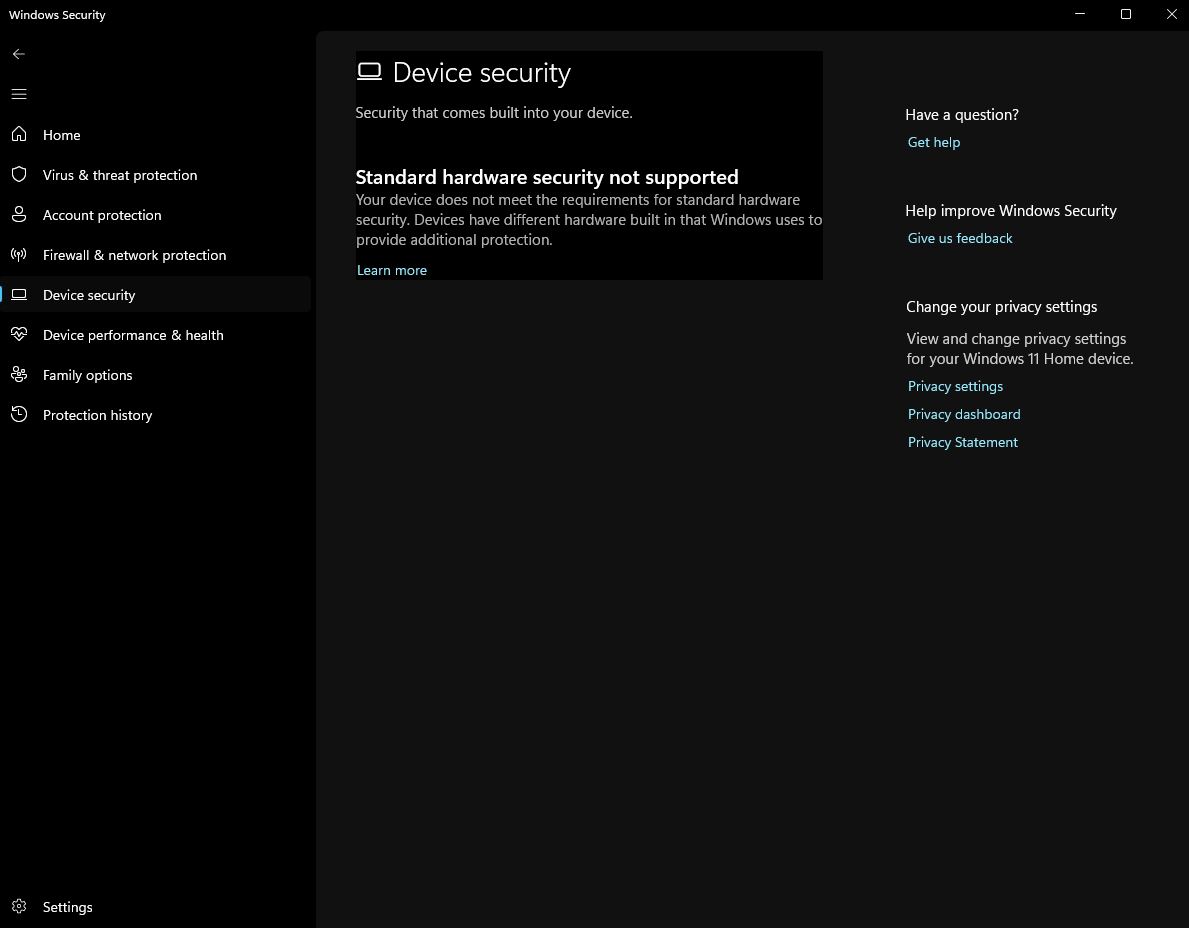Open Give us feedback link
The width and height of the screenshot is (1189, 928).
tap(960, 238)
